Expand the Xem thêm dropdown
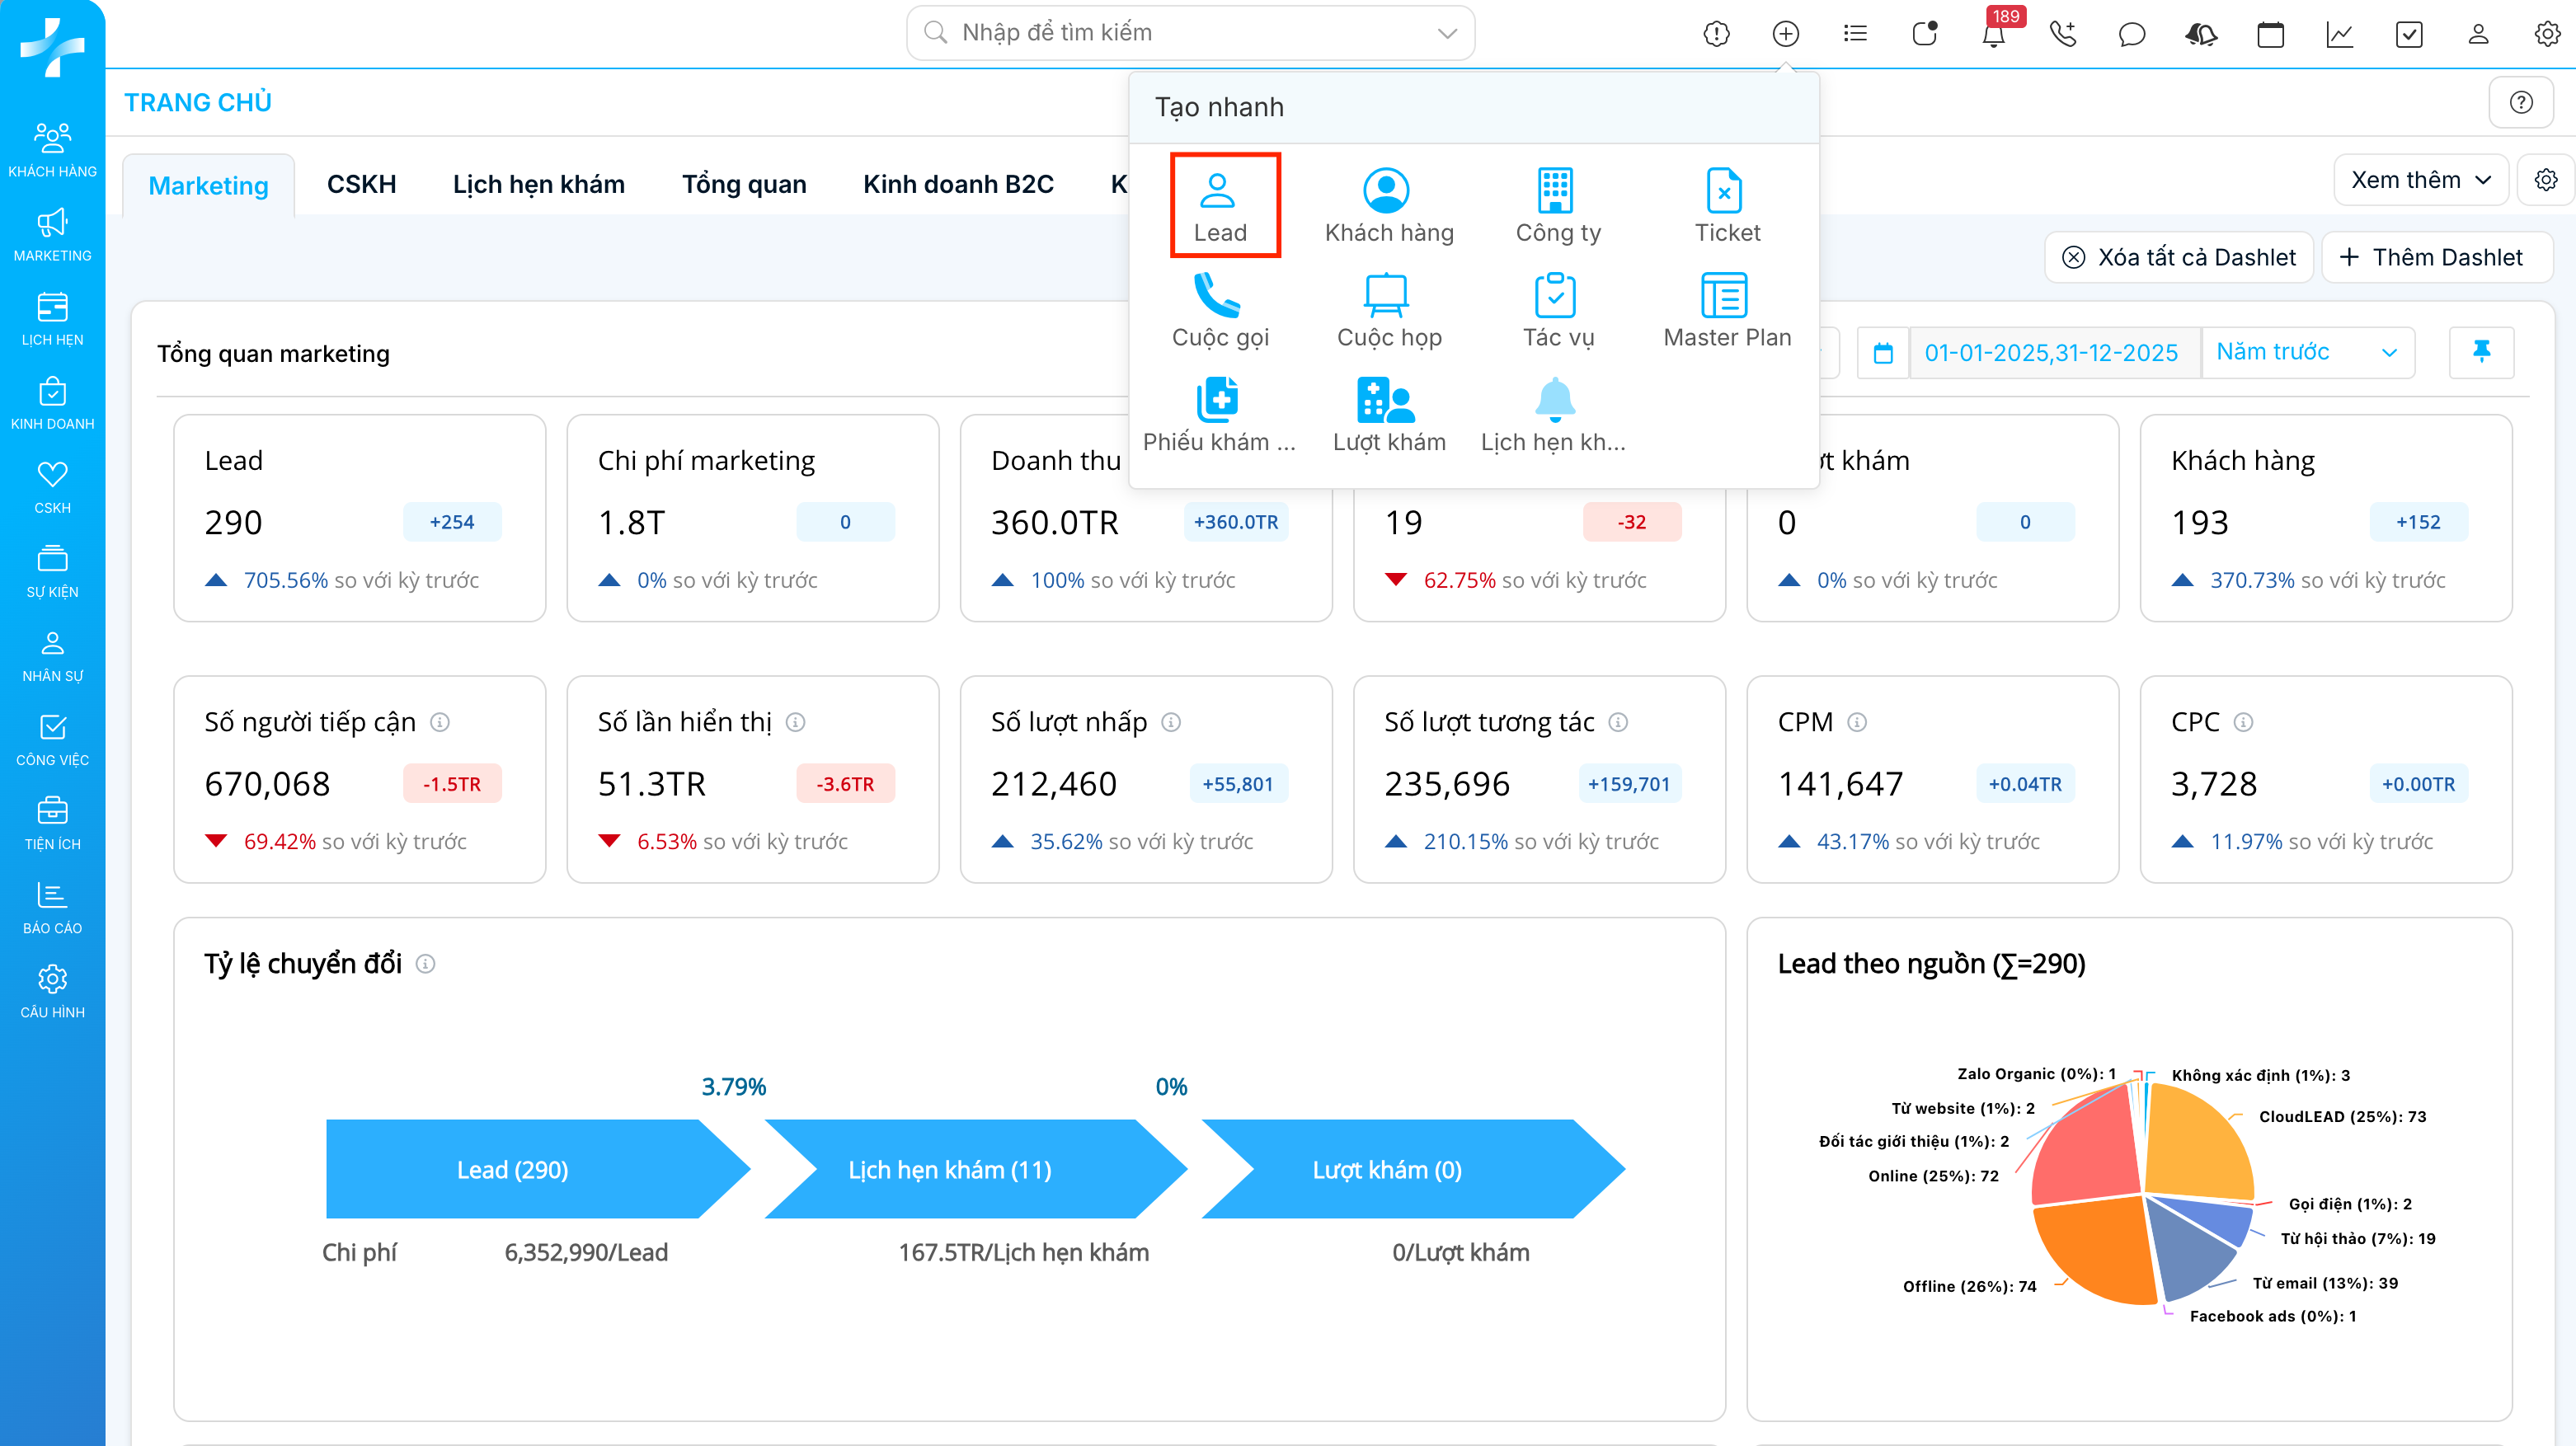Image resolution: width=2576 pixels, height=1446 pixels. 2420,180
